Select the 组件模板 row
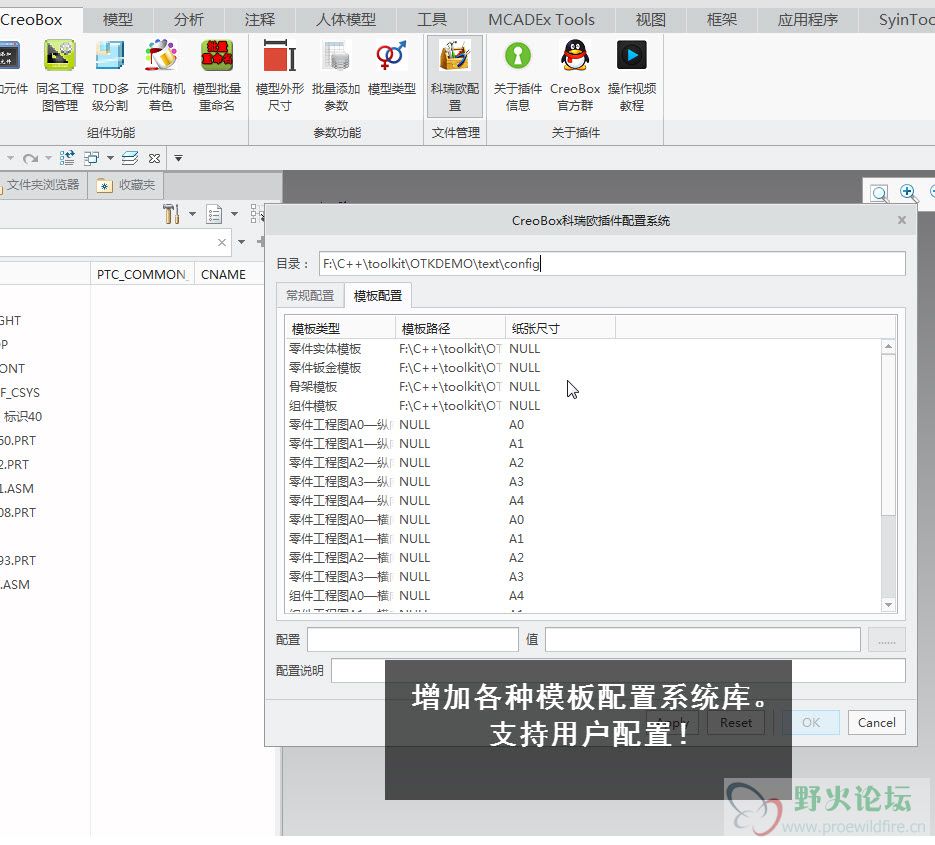The width and height of the screenshot is (935, 845). point(584,406)
